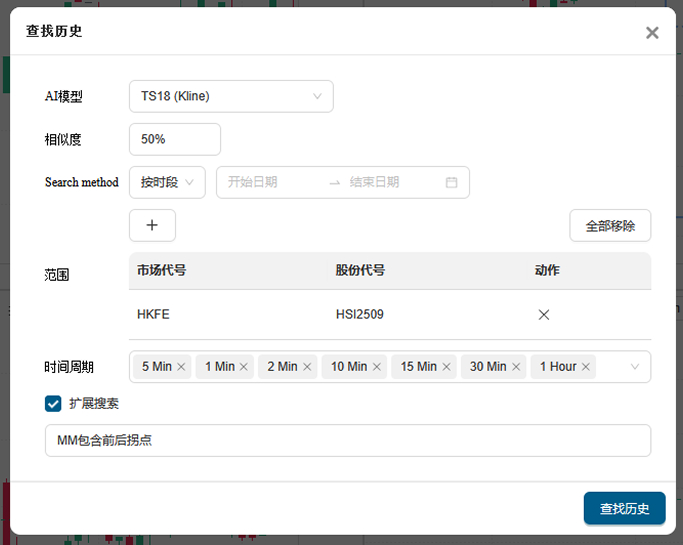Screen dimensions: 683x545
Task: Remove the 1 Min time period tag
Action: [244, 367]
